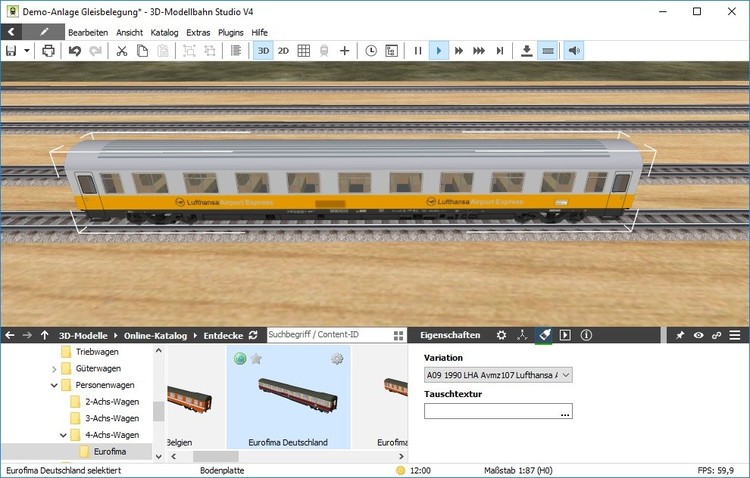The height and width of the screenshot is (478, 750).
Task: Play the simulation at normal speed
Action: click(439, 51)
